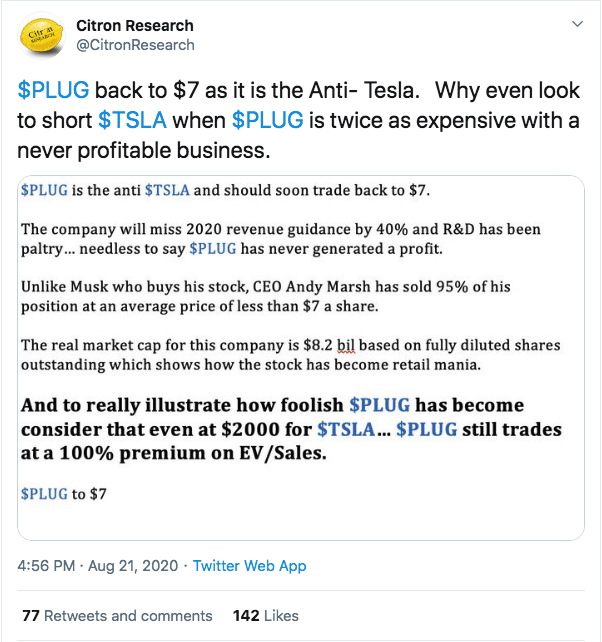Click the Citron Research lemon avatar
This screenshot has height=642, width=602.
41,36
